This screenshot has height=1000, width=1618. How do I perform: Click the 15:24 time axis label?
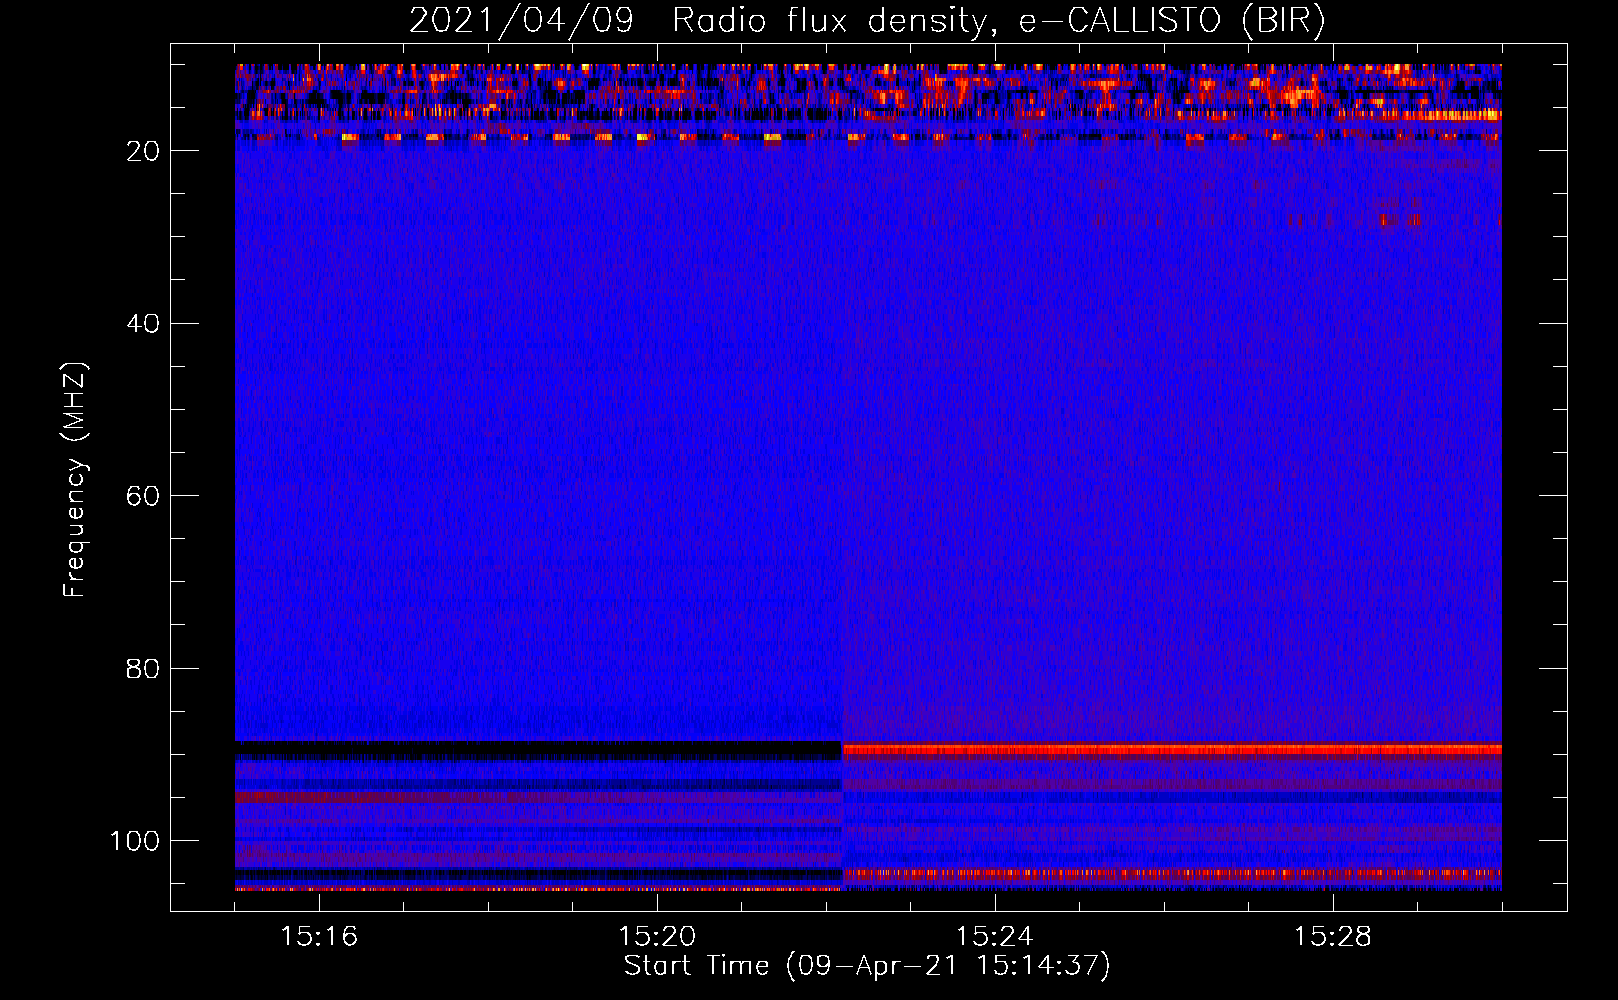click(994, 936)
